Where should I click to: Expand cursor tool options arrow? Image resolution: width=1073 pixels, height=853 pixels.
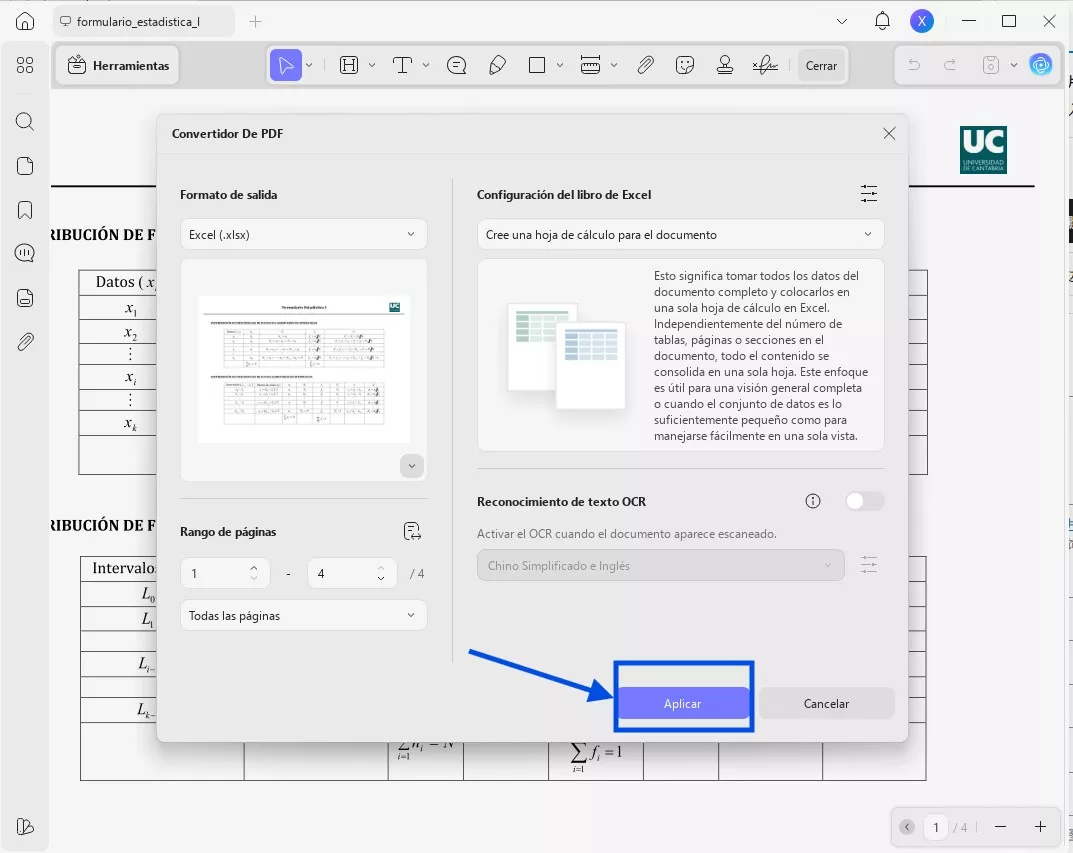(x=309, y=66)
